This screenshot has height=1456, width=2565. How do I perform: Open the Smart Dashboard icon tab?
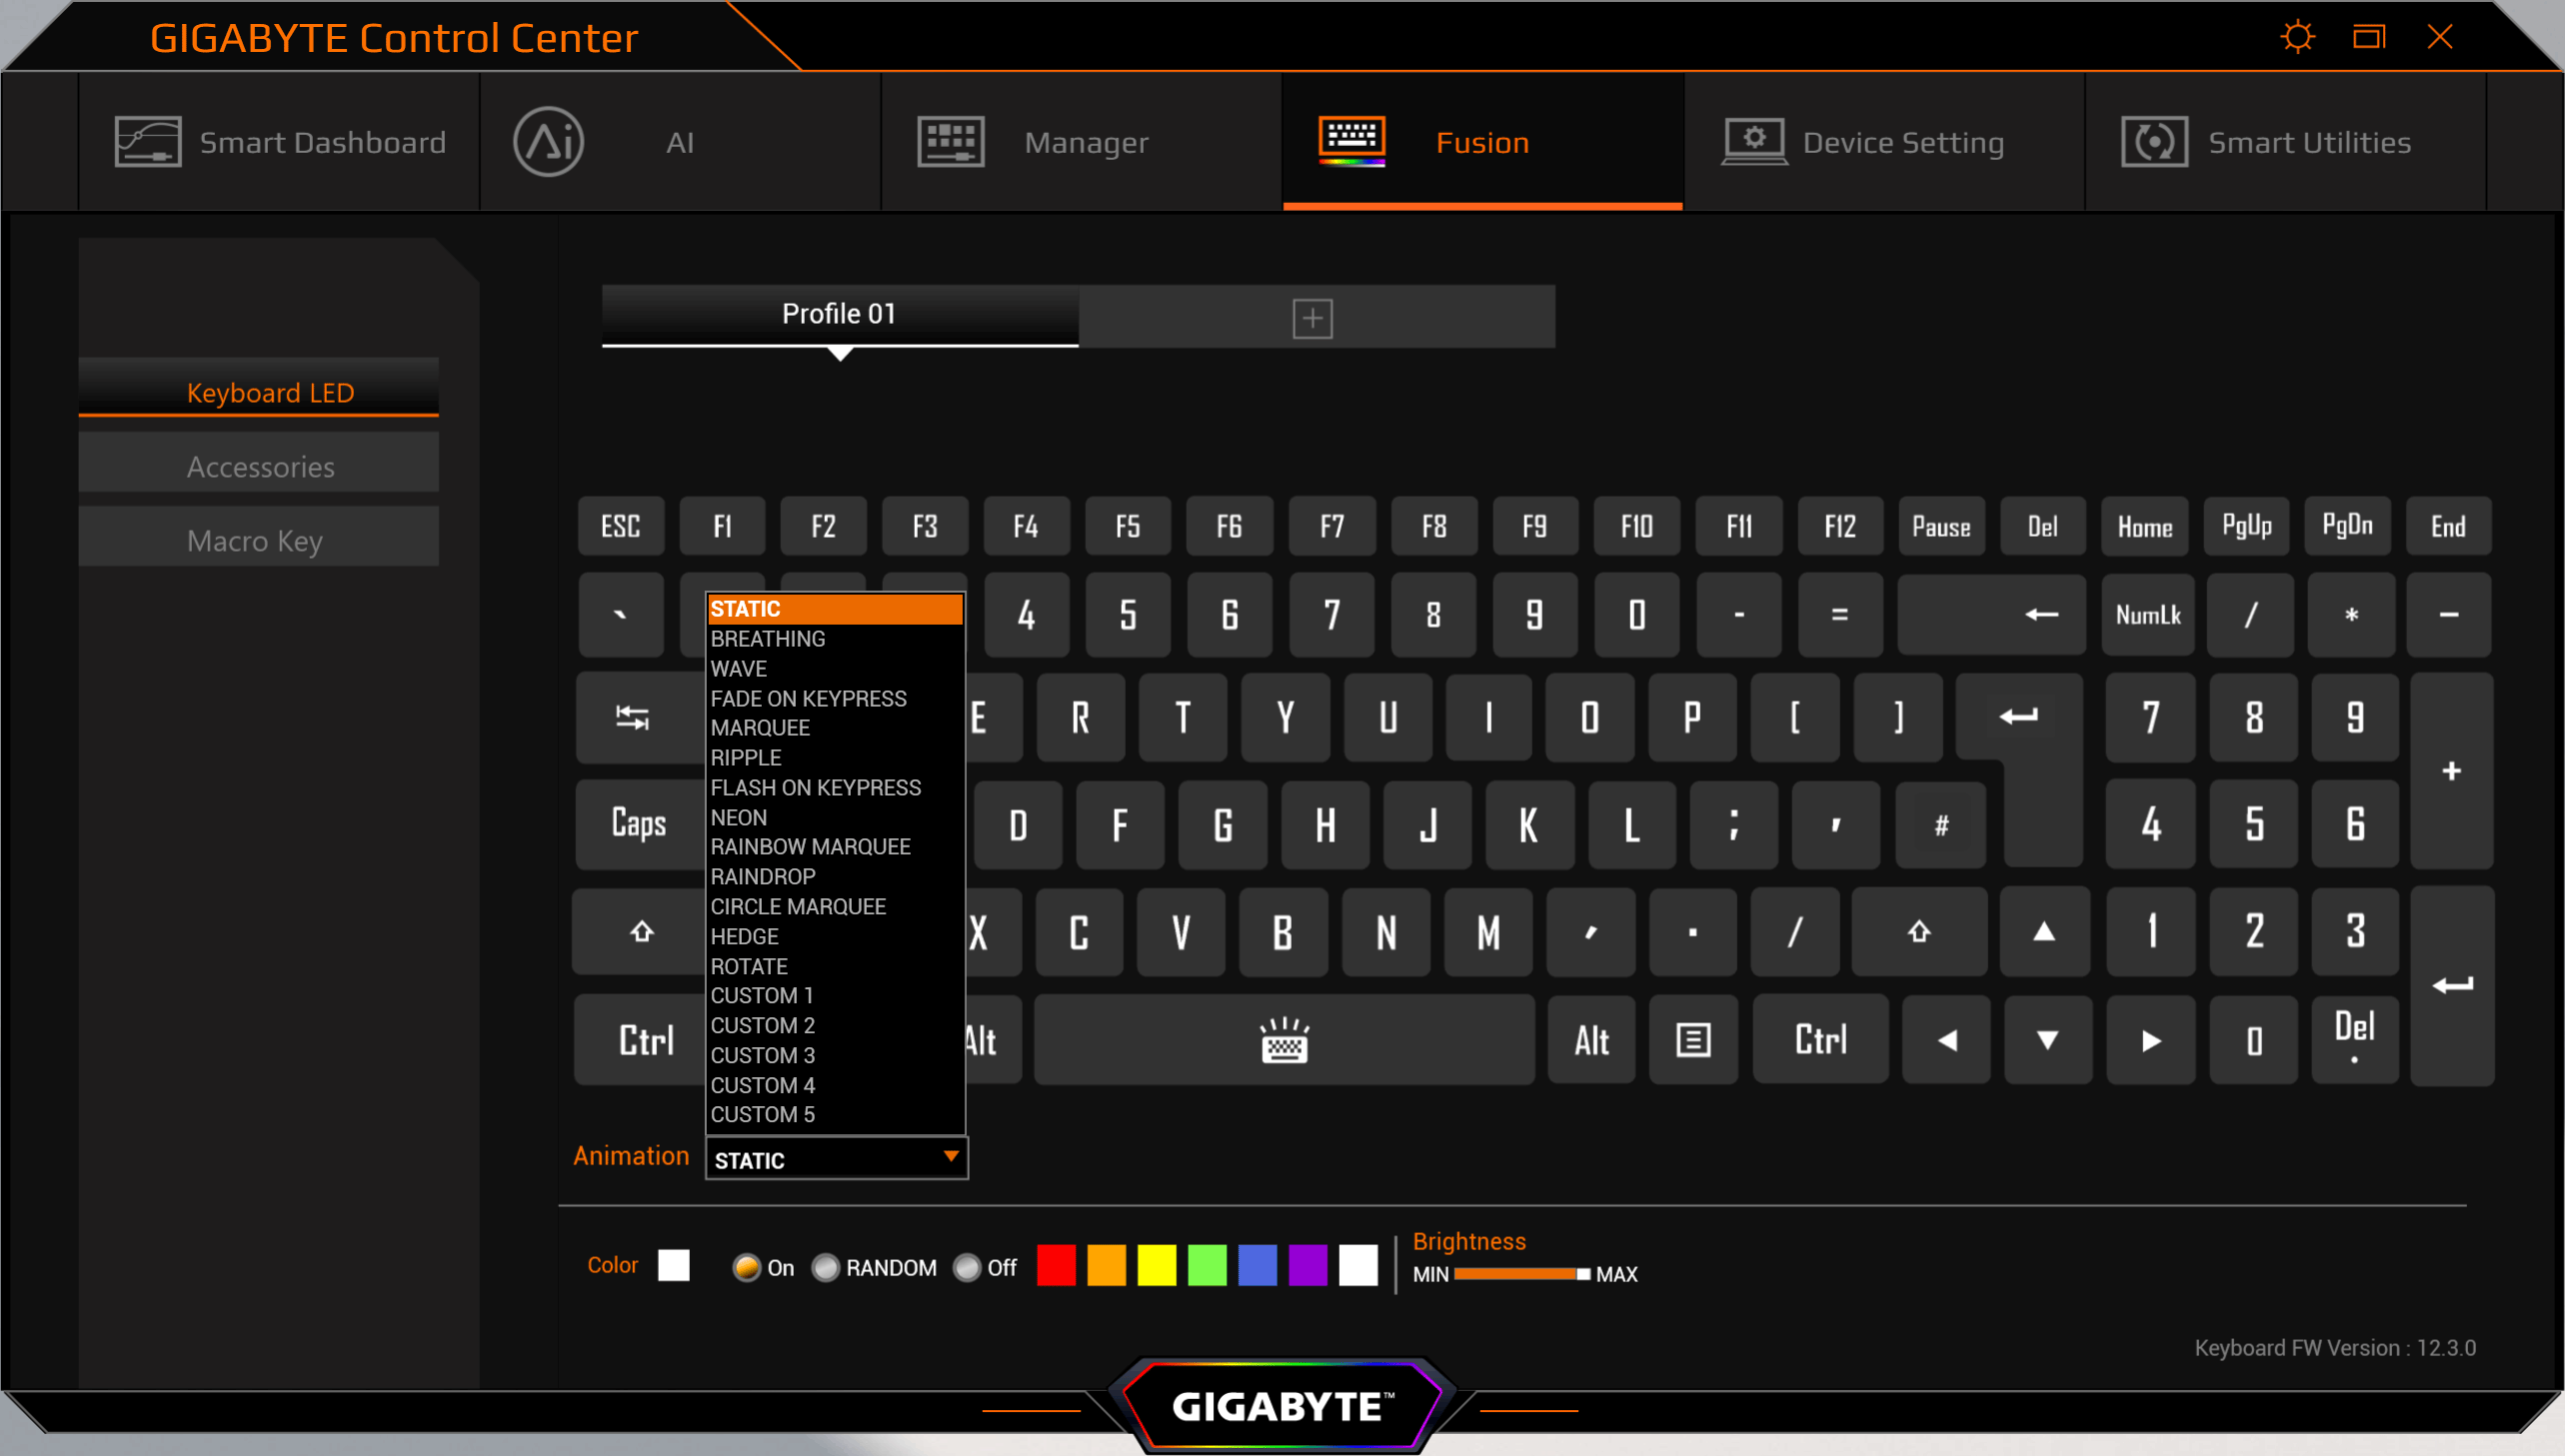pos(147,142)
